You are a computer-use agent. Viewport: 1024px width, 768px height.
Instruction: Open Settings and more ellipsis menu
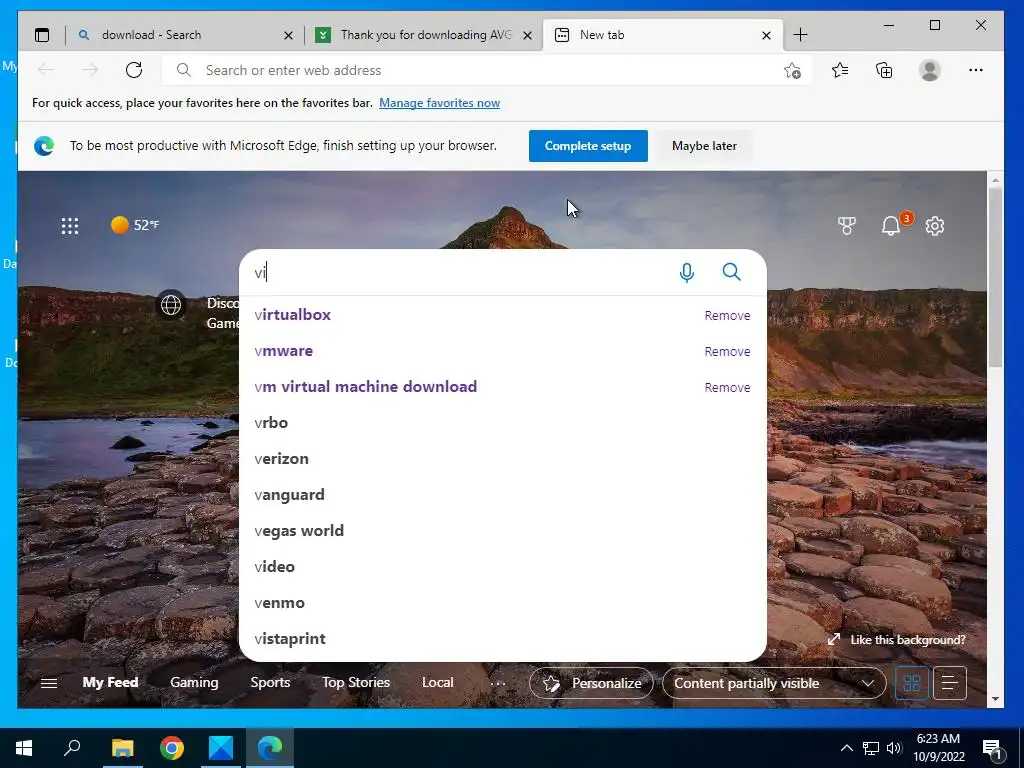[x=976, y=70]
